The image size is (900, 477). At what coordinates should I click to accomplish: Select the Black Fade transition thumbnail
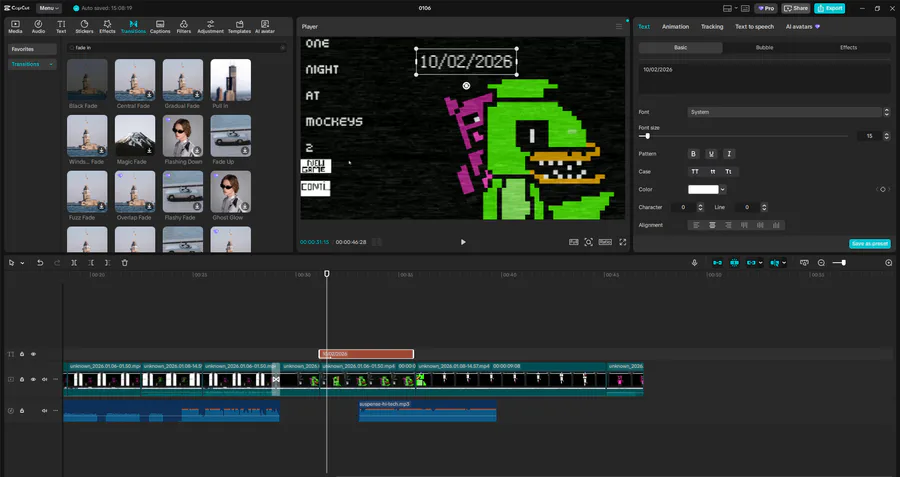coord(87,79)
